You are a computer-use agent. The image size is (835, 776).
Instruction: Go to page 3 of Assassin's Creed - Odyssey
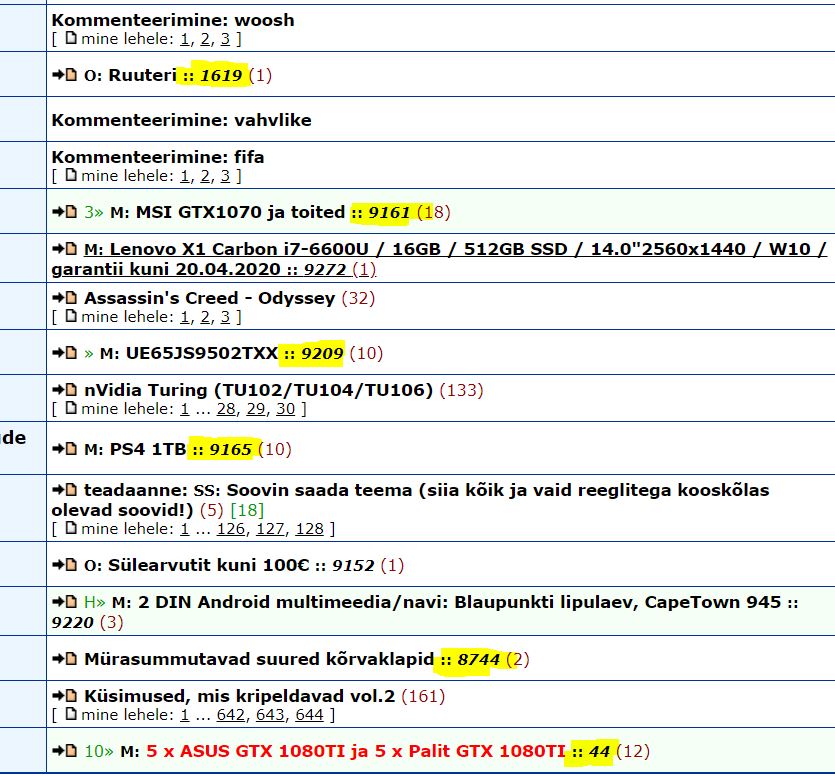(x=225, y=317)
